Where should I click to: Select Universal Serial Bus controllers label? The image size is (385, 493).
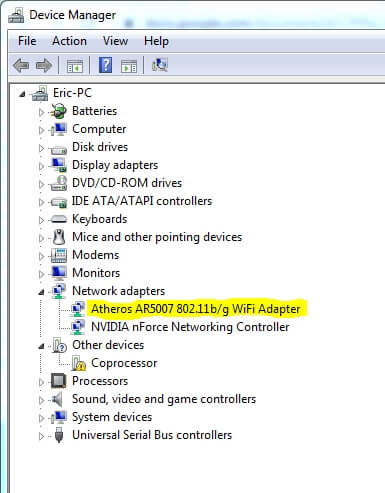pyautogui.click(x=152, y=435)
